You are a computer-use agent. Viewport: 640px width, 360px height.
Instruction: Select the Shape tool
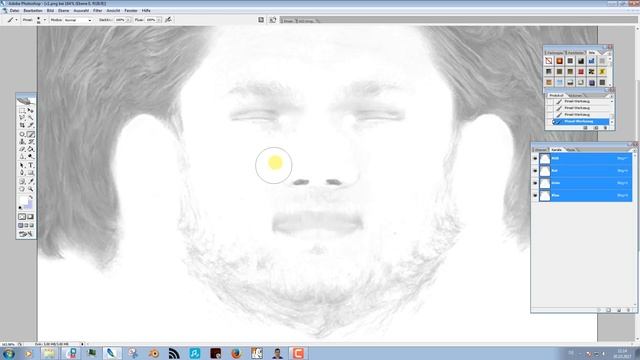click(x=31, y=173)
